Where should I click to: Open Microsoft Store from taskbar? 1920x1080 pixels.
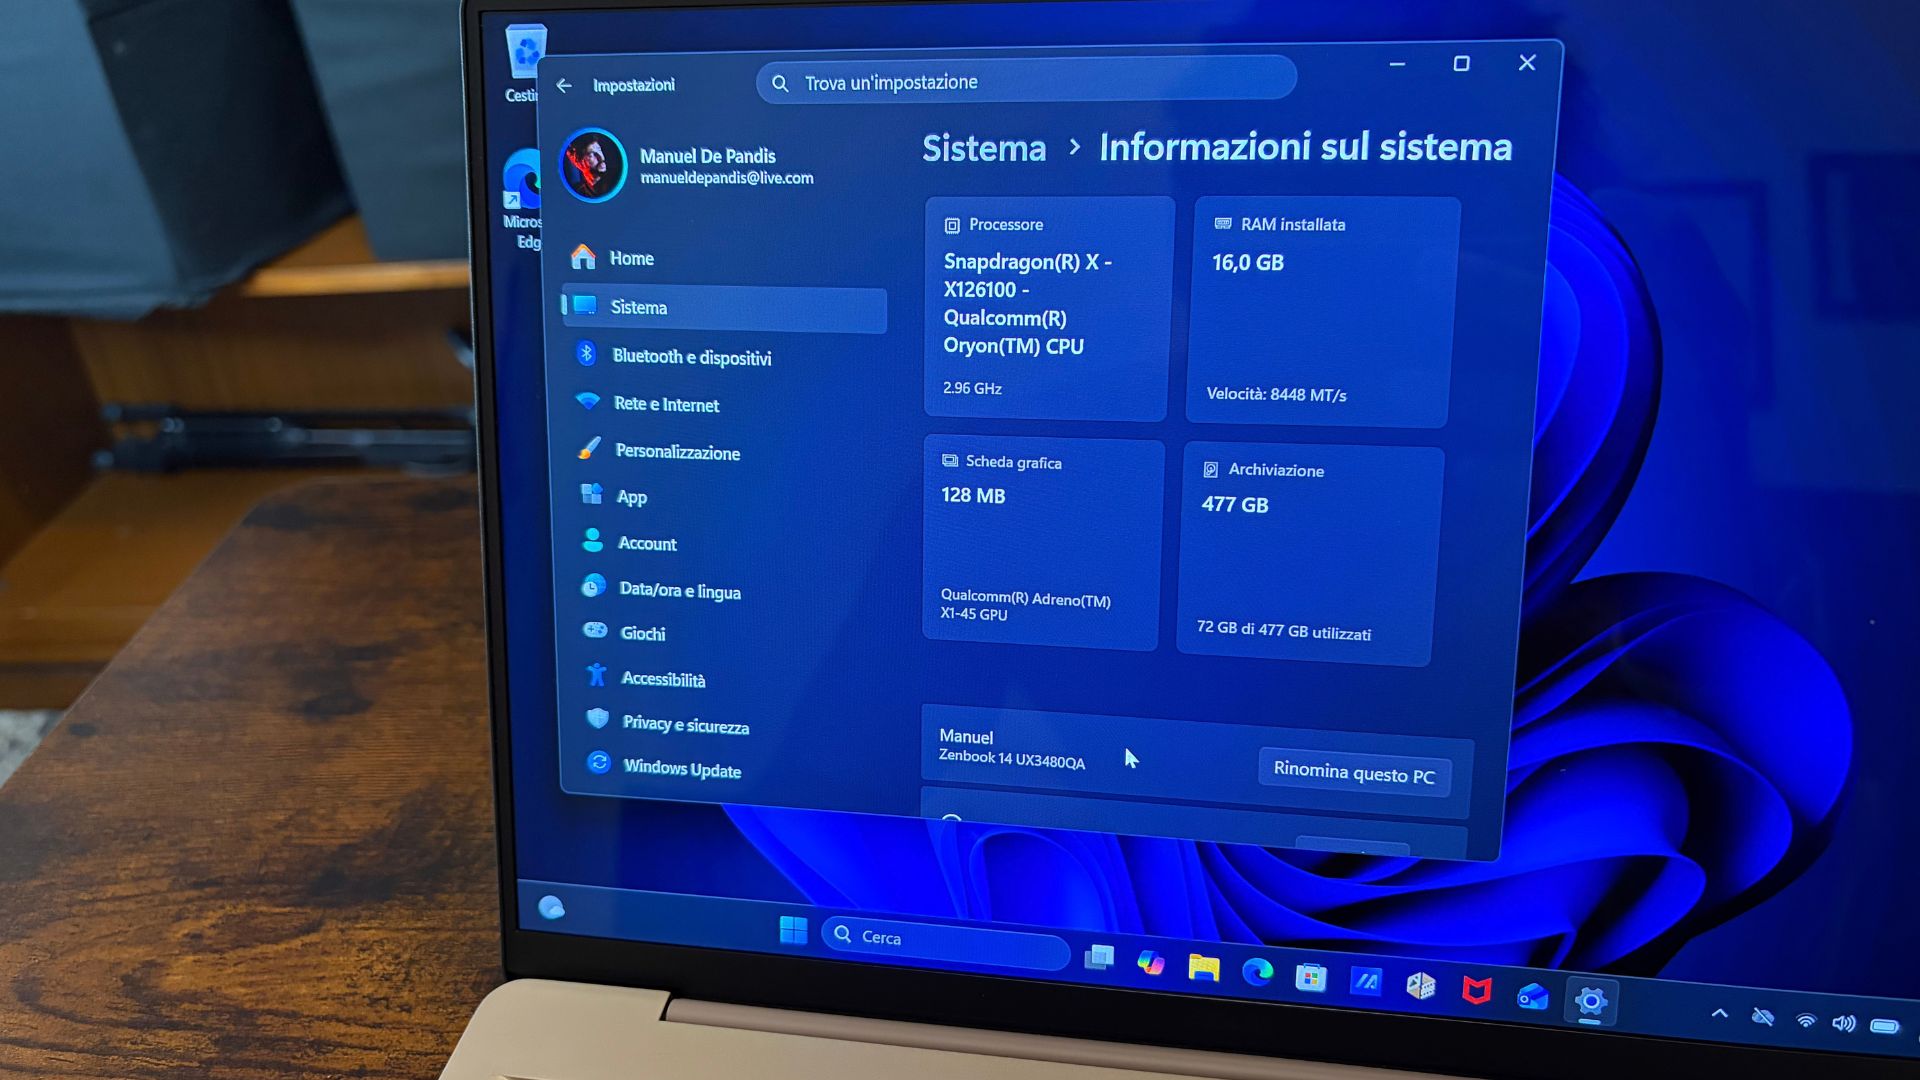[1310, 977]
